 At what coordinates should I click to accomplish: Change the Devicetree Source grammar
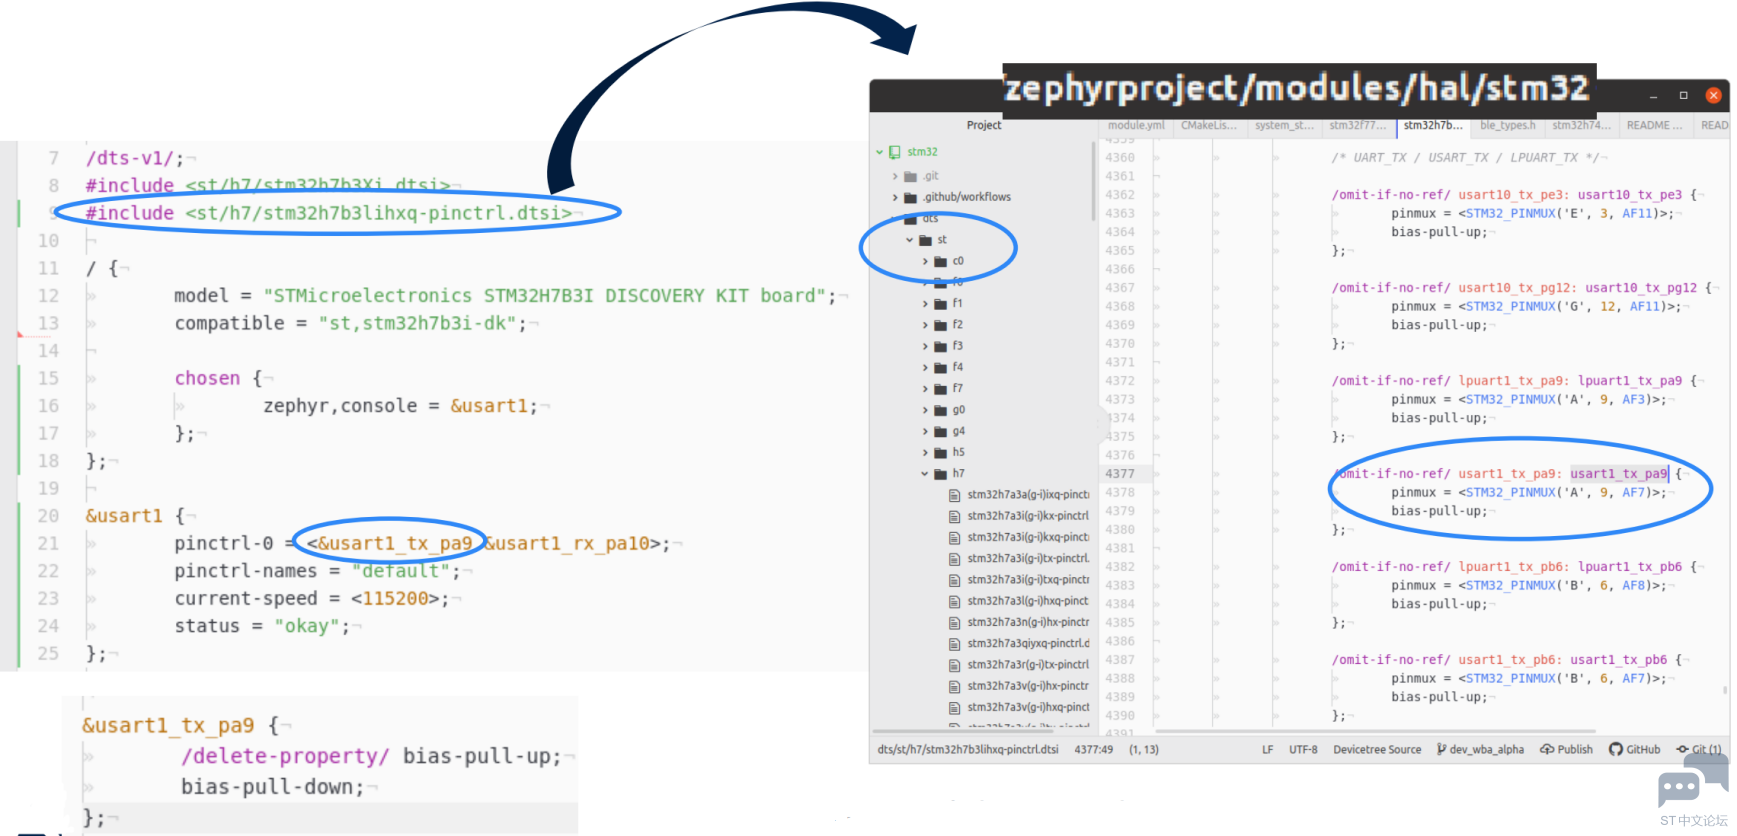[1377, 749]
